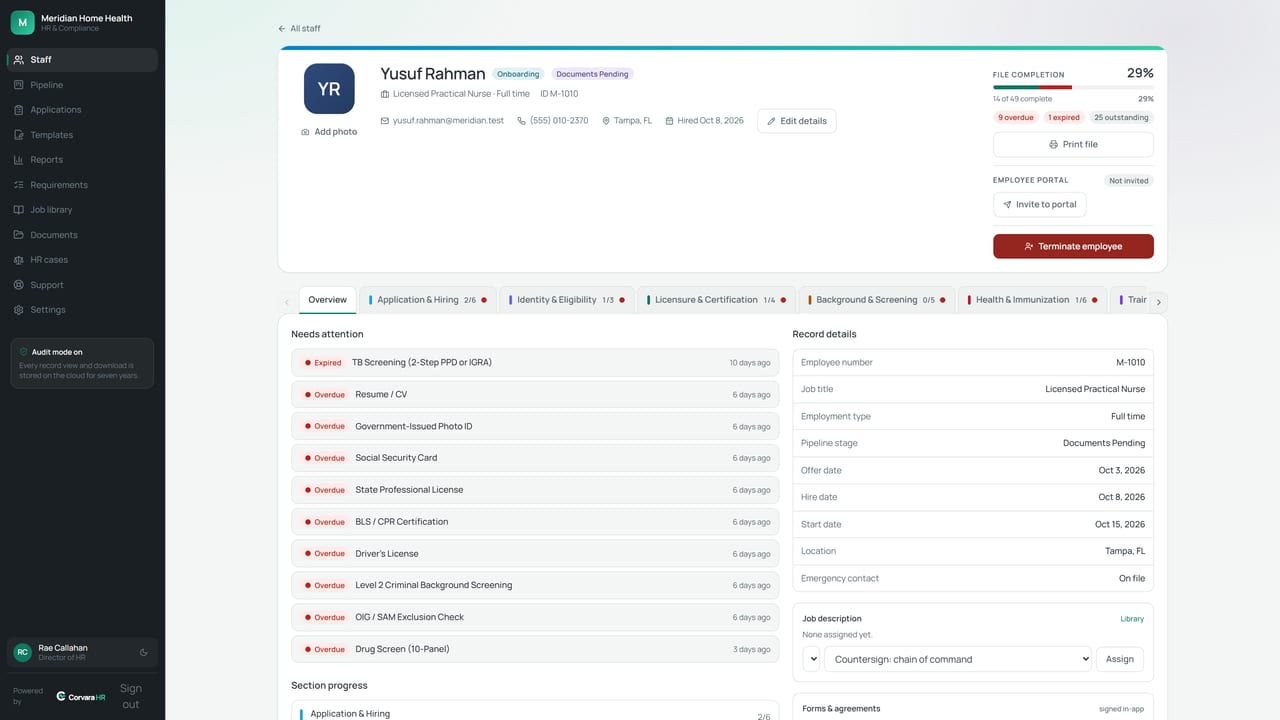Click Sign out in sidebar footer
Screen dimensions: 1280x720
tap(131, 696)
